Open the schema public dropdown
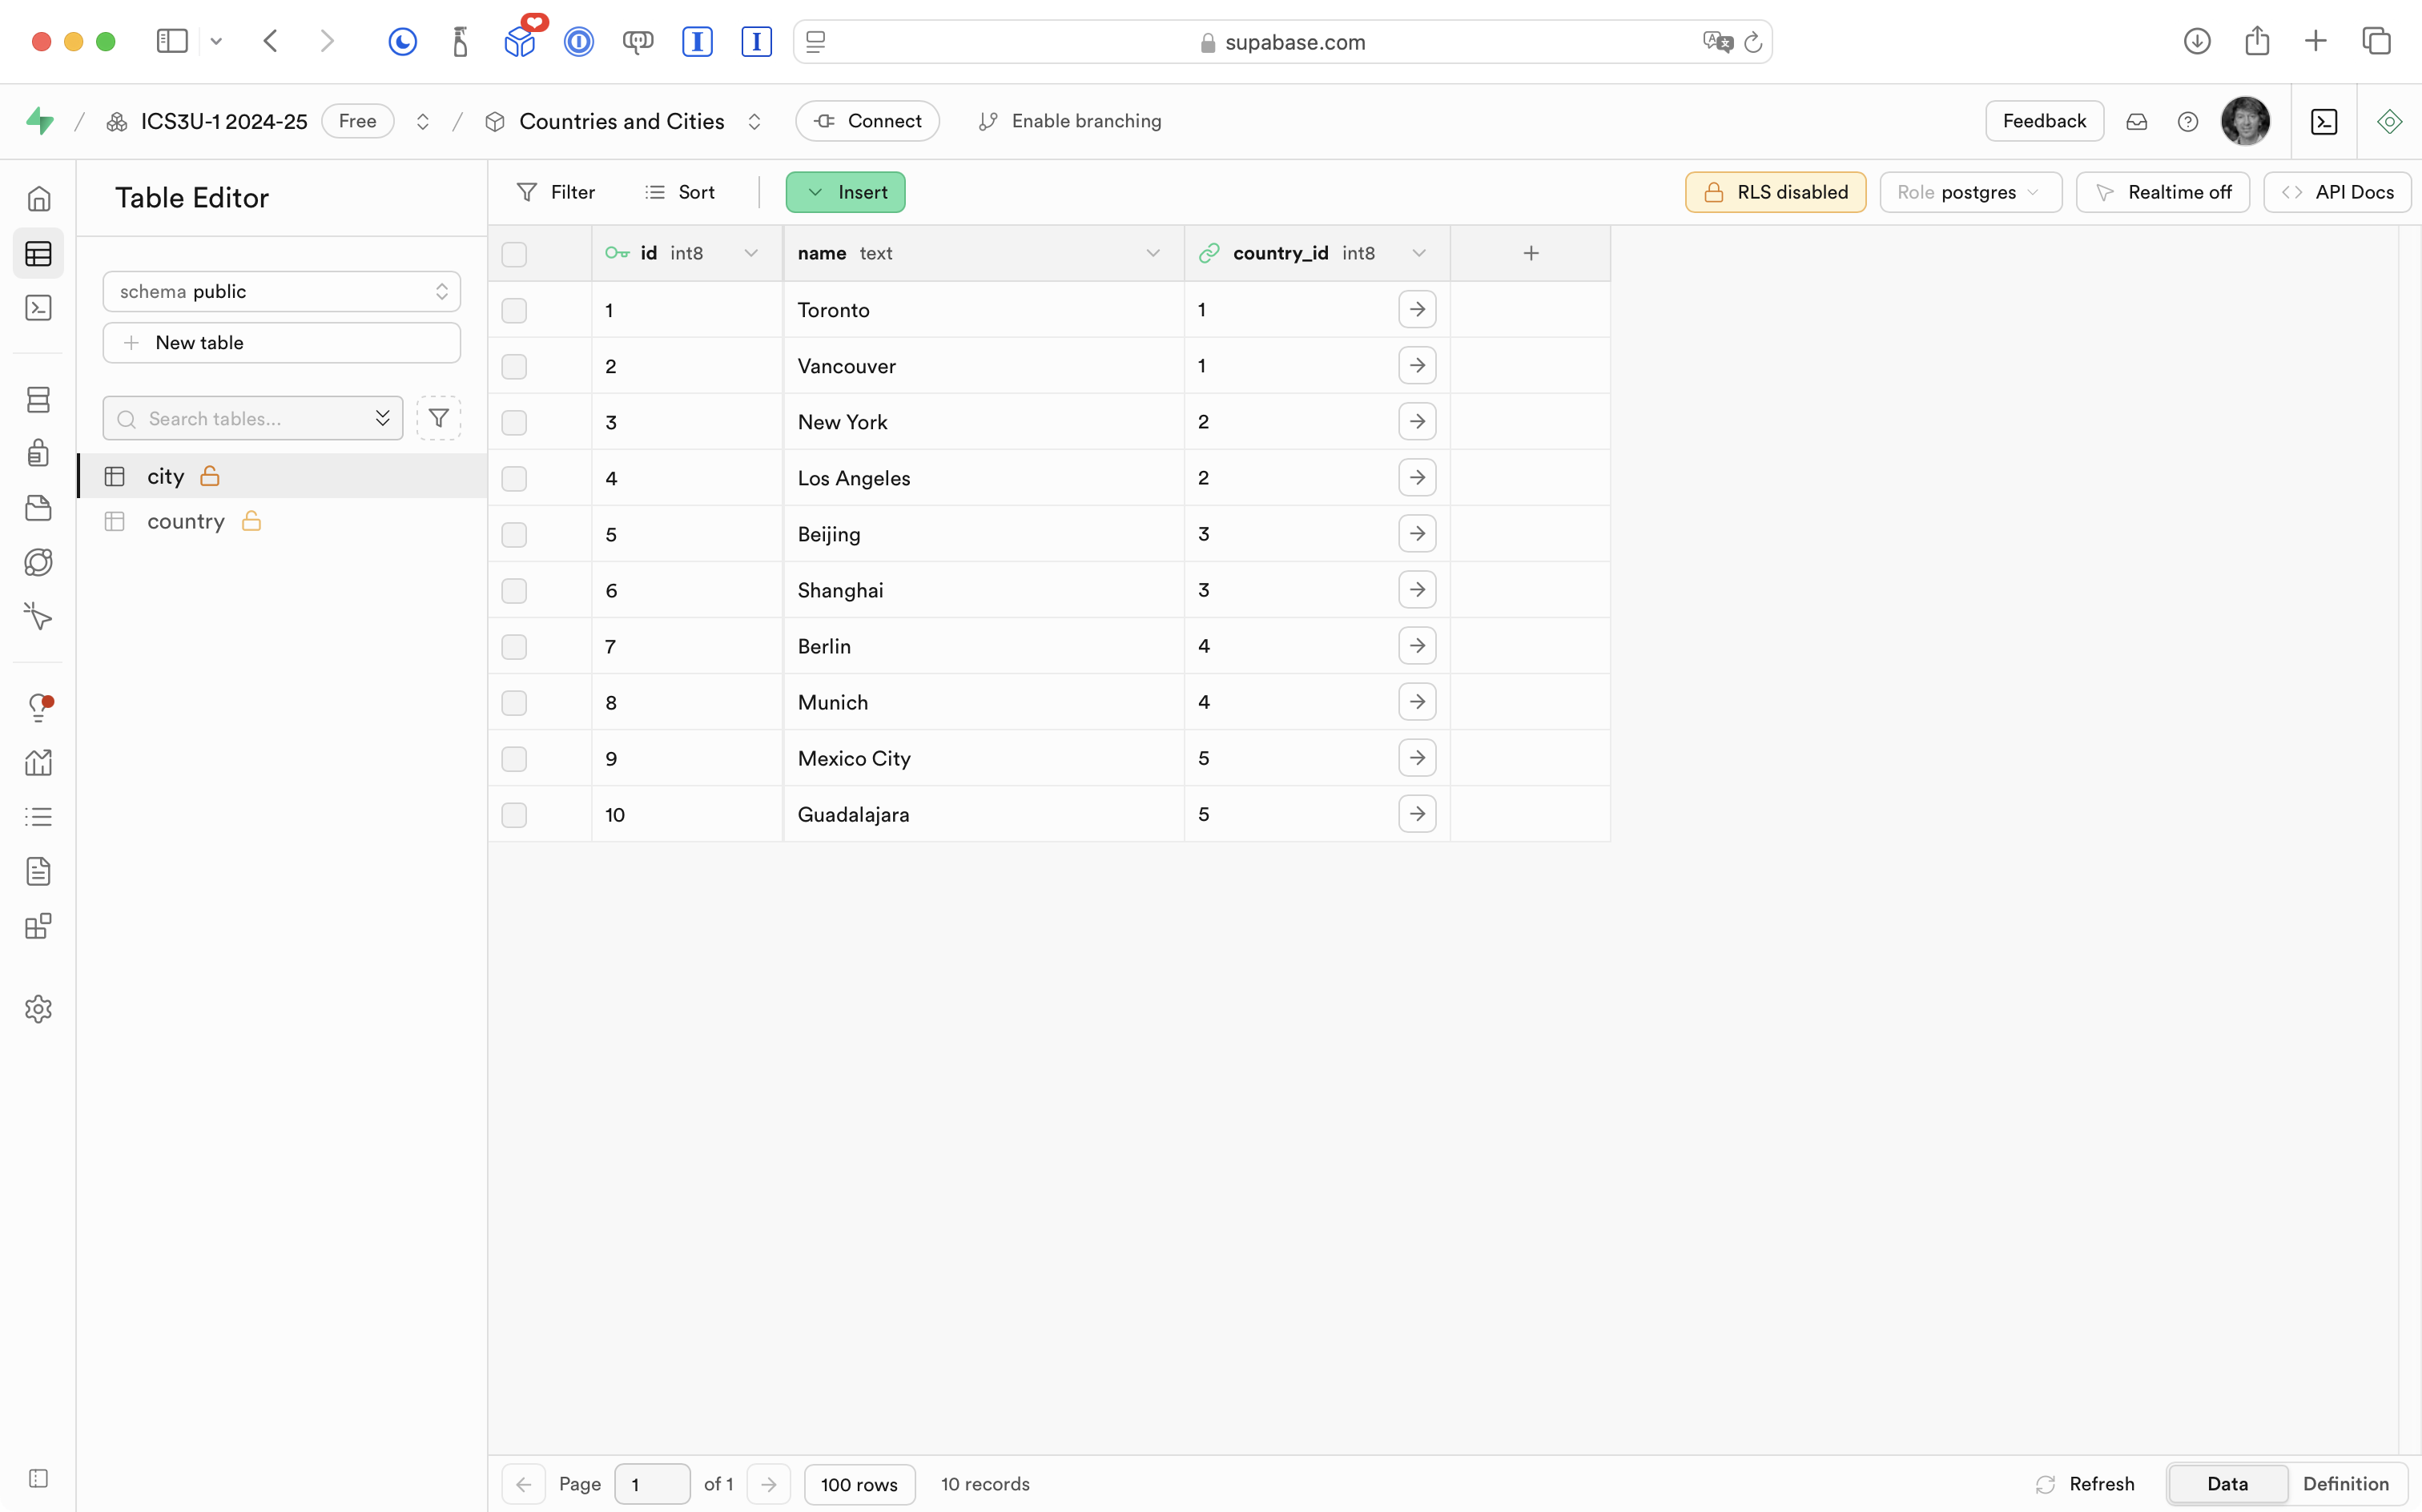Viewport: 2422px width, 1512px height. point(281,292)
